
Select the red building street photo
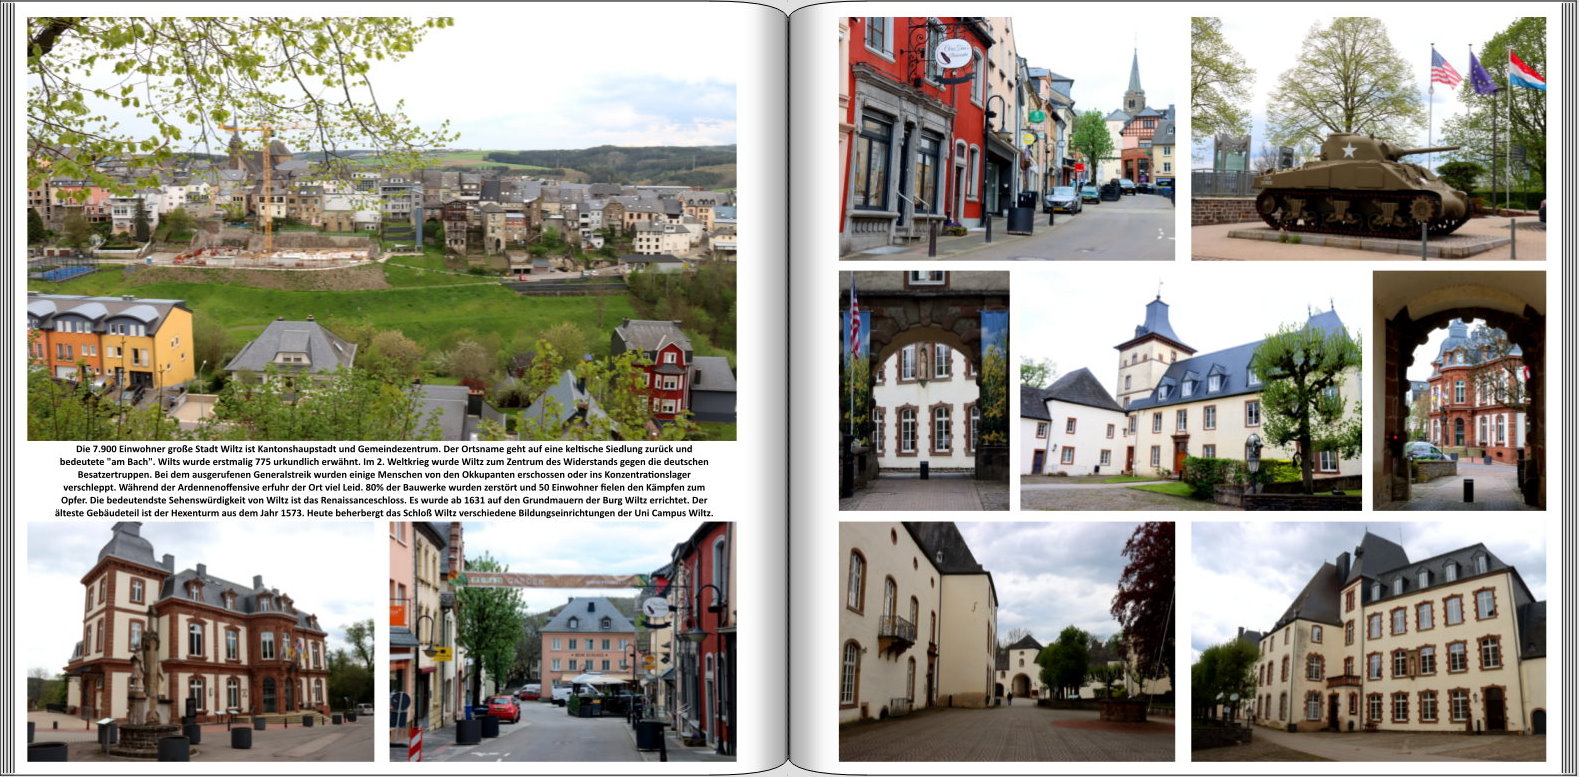click(1006, 138)
